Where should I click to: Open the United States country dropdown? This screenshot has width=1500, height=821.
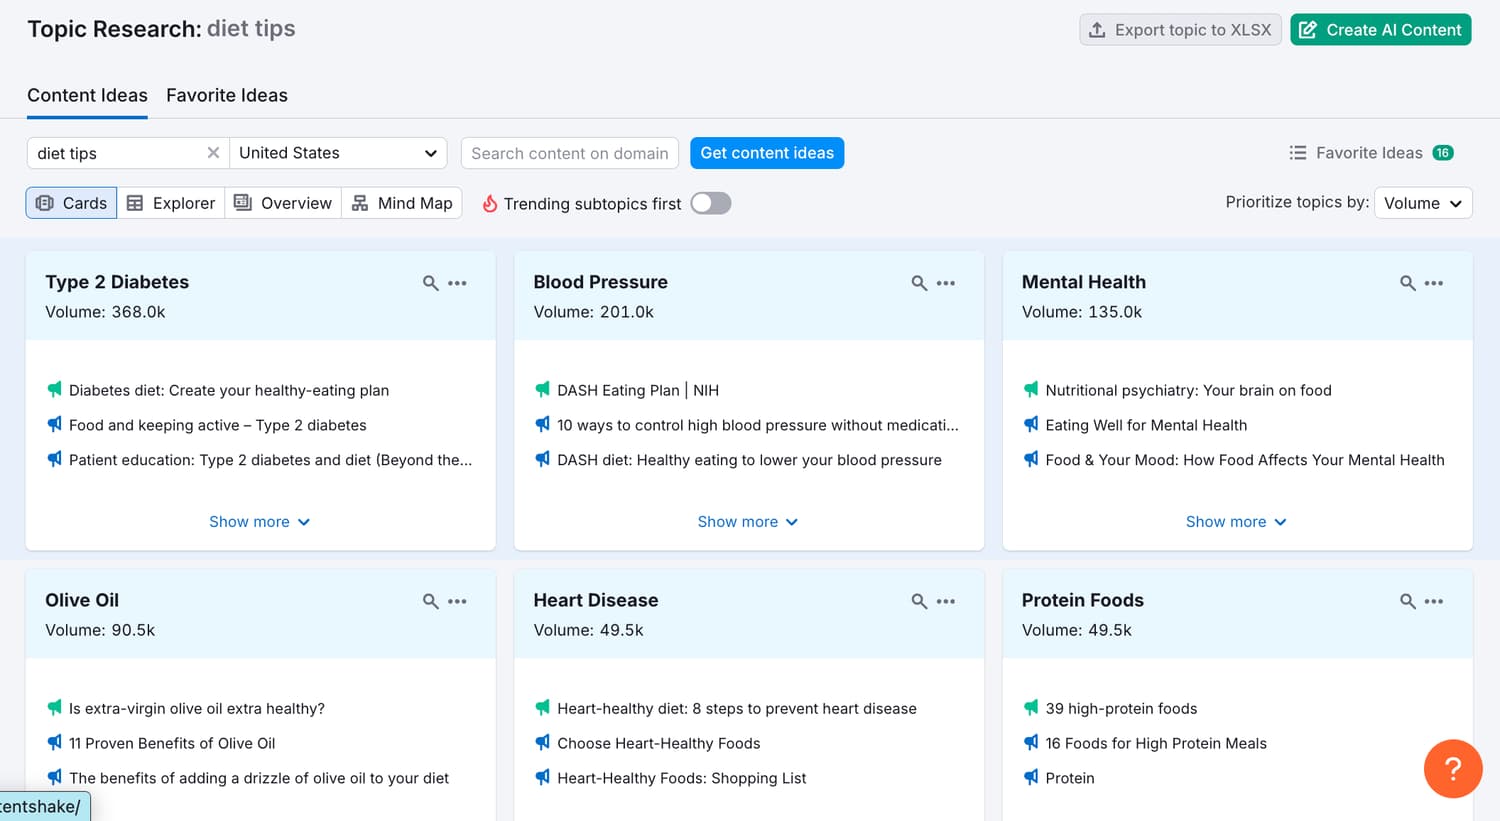[338, 153]
